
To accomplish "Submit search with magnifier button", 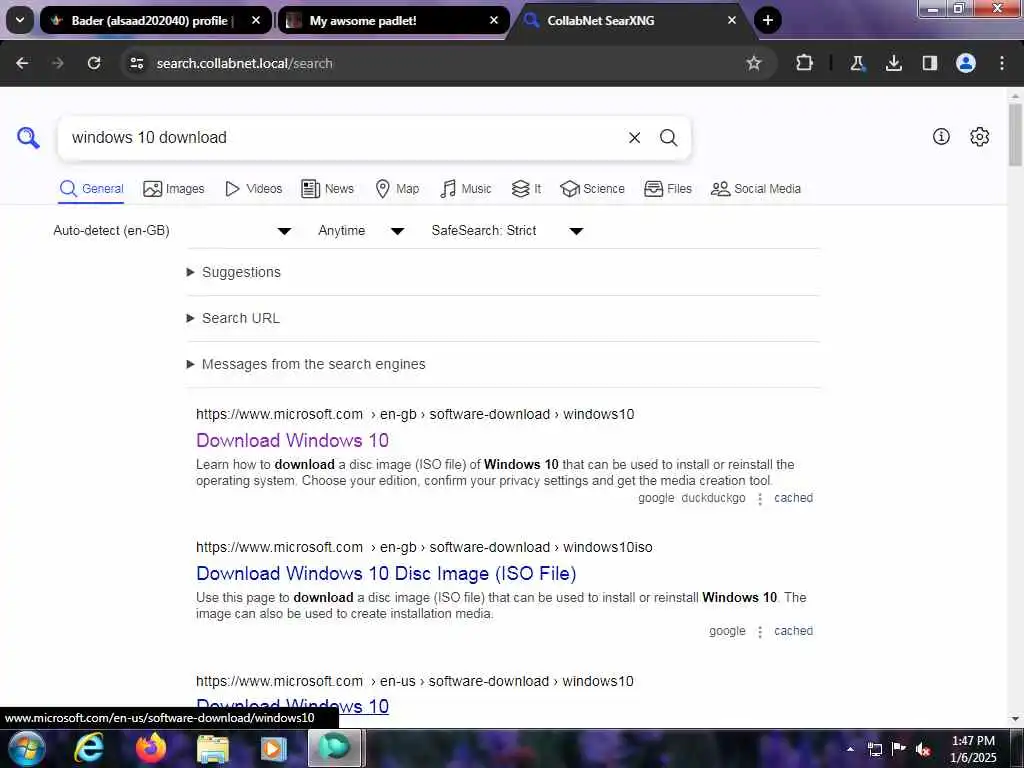I will point(668,138).
